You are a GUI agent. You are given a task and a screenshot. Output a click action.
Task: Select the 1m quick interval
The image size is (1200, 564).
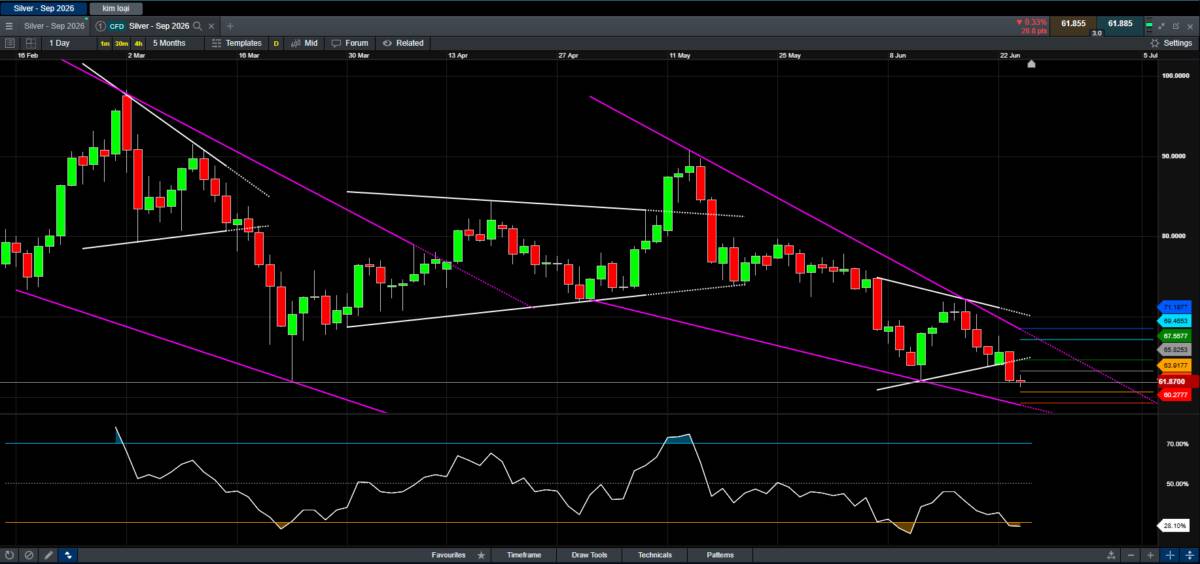pyautogui.click(x=105, y=43)
